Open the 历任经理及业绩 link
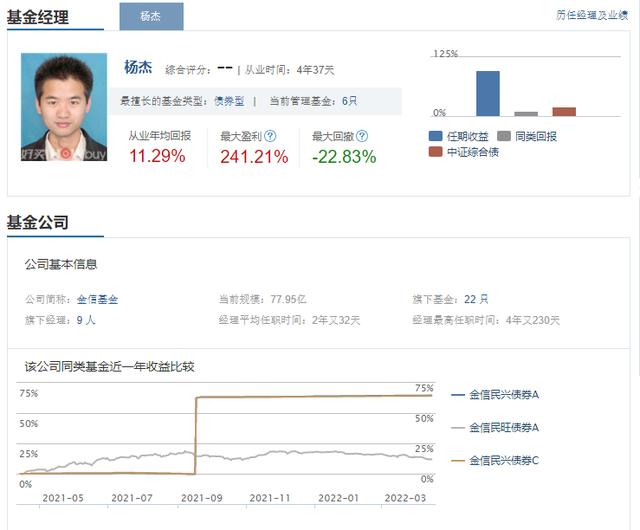The width and height of the screenshot is (640, 530). point(591,15)
